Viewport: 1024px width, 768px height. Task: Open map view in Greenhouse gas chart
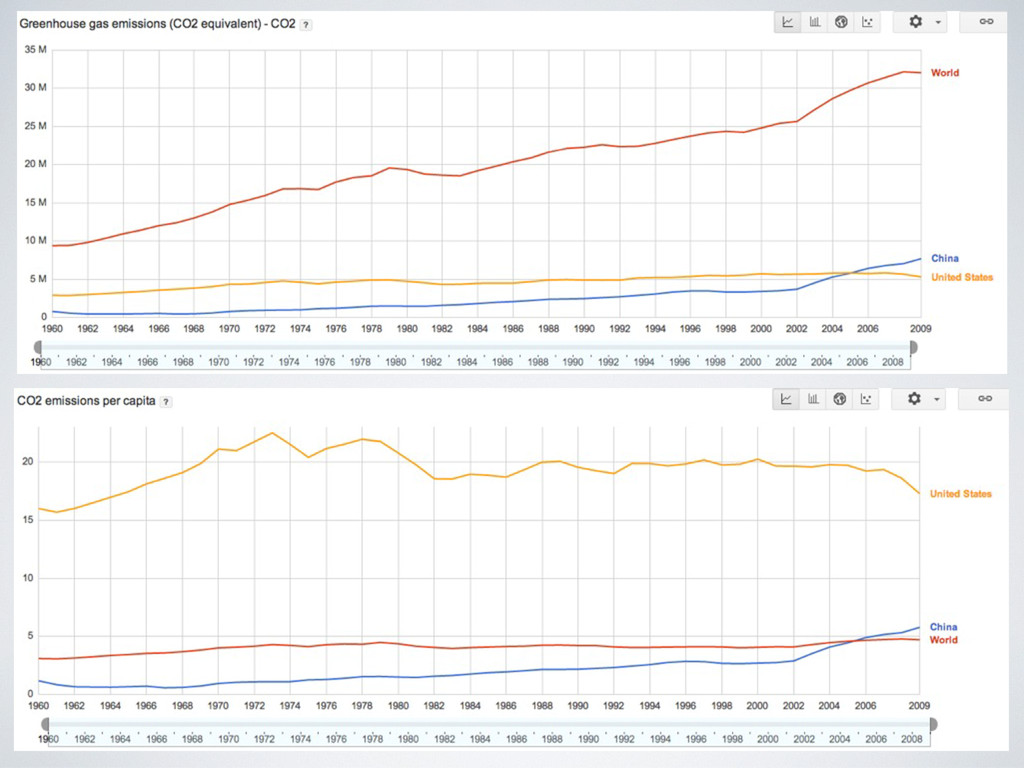coord(841,22)
